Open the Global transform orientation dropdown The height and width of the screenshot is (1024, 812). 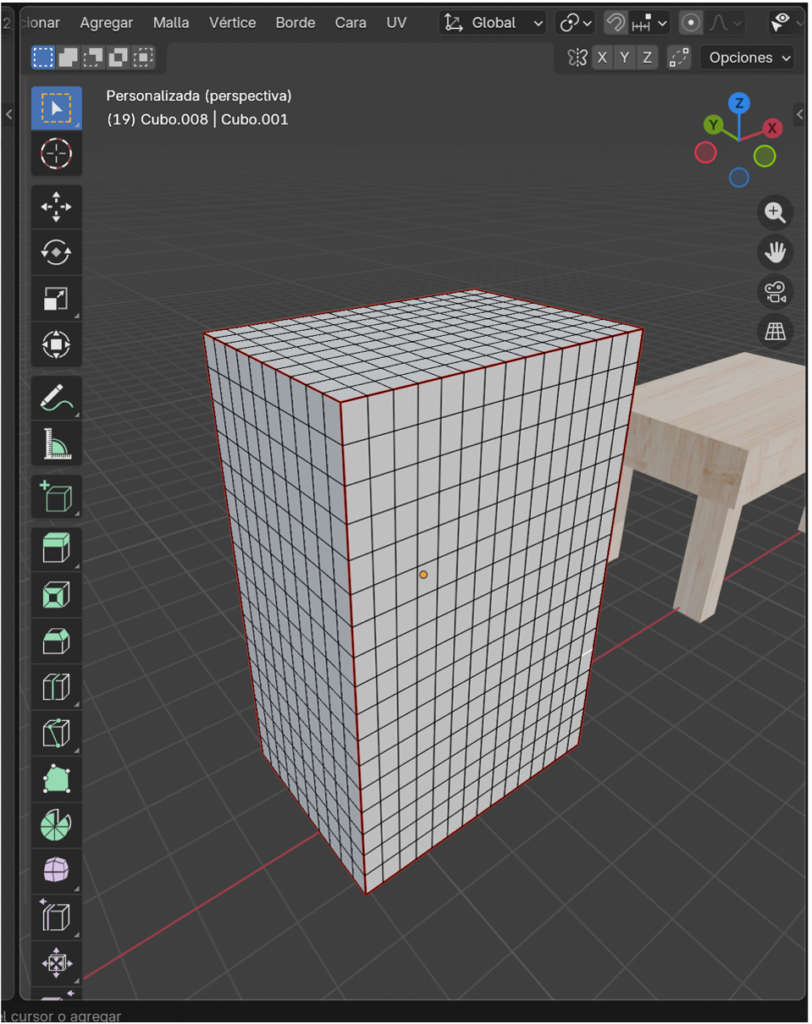click(x=495, y=22)
